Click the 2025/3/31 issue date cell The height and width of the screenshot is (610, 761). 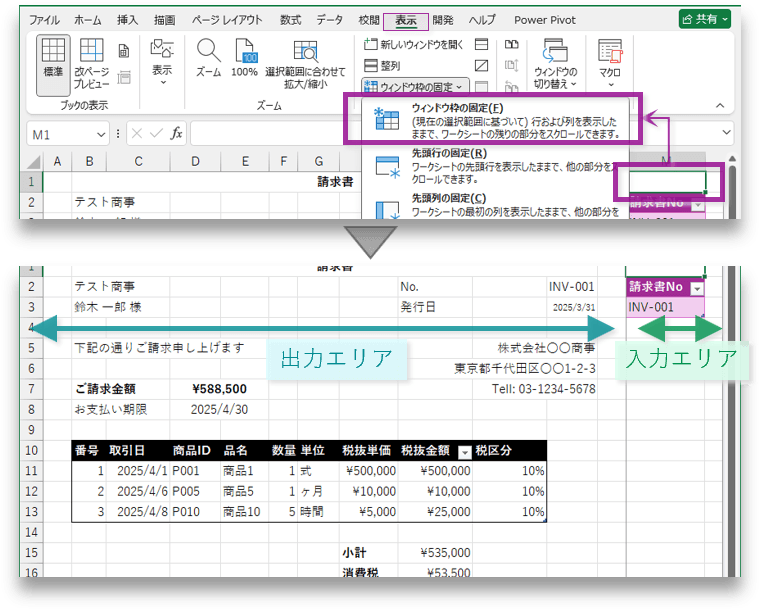click(x=573, y=307)
